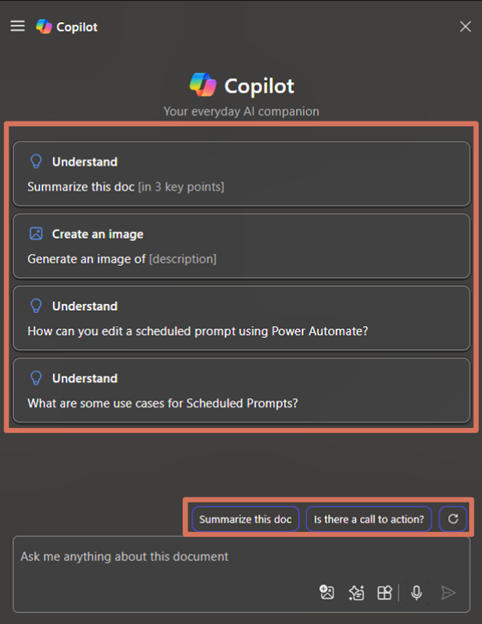Click the picture icon beside Create an image
This screenshot has height=624, width=482.
36,234
